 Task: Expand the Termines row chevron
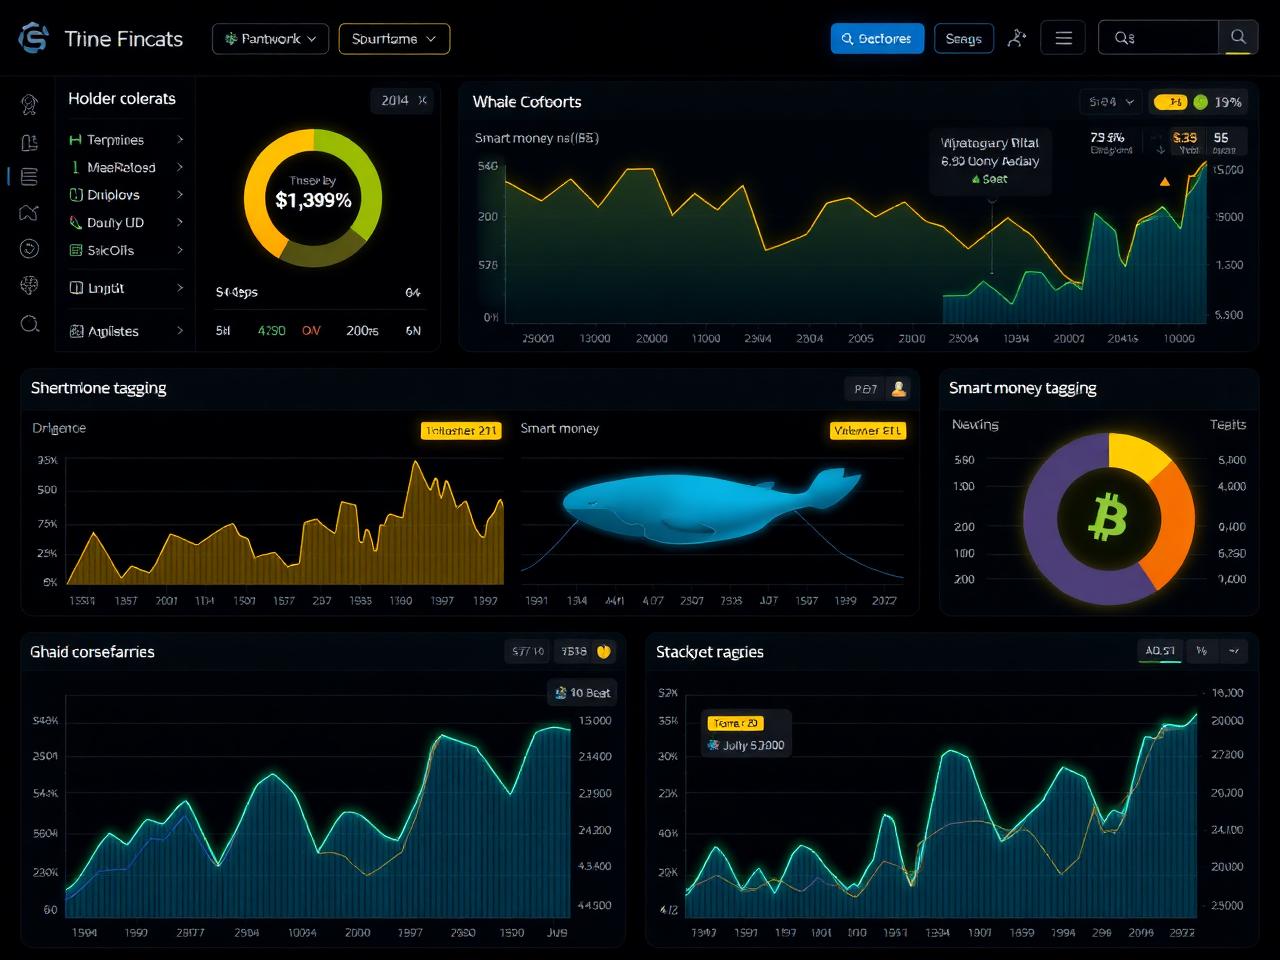pos(180,140)
